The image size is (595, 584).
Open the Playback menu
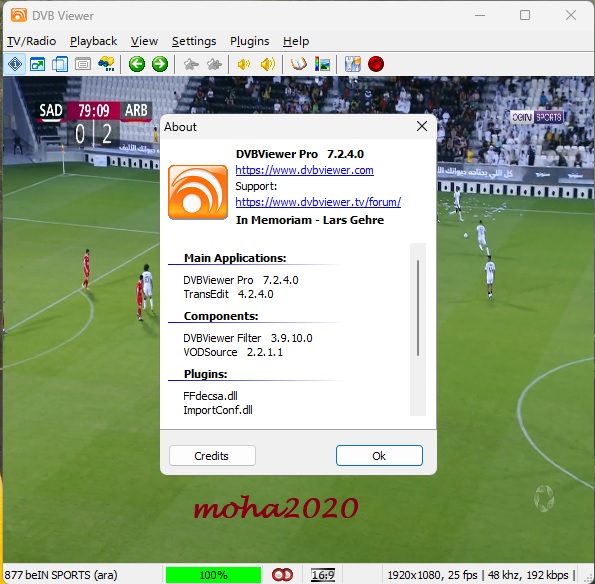pyautogui.click(x=93, y=41)
